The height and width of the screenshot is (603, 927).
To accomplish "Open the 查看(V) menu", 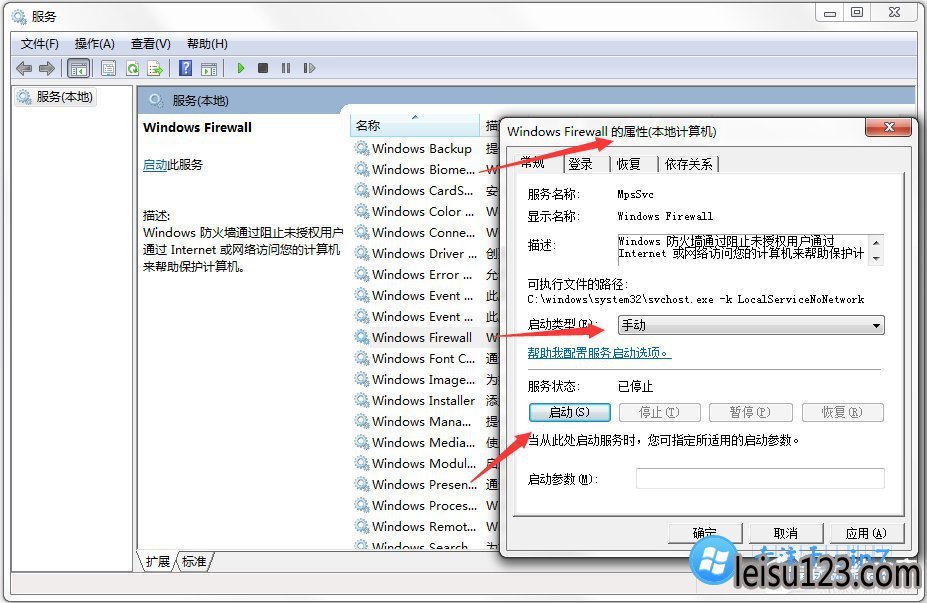I will [151, 44].
